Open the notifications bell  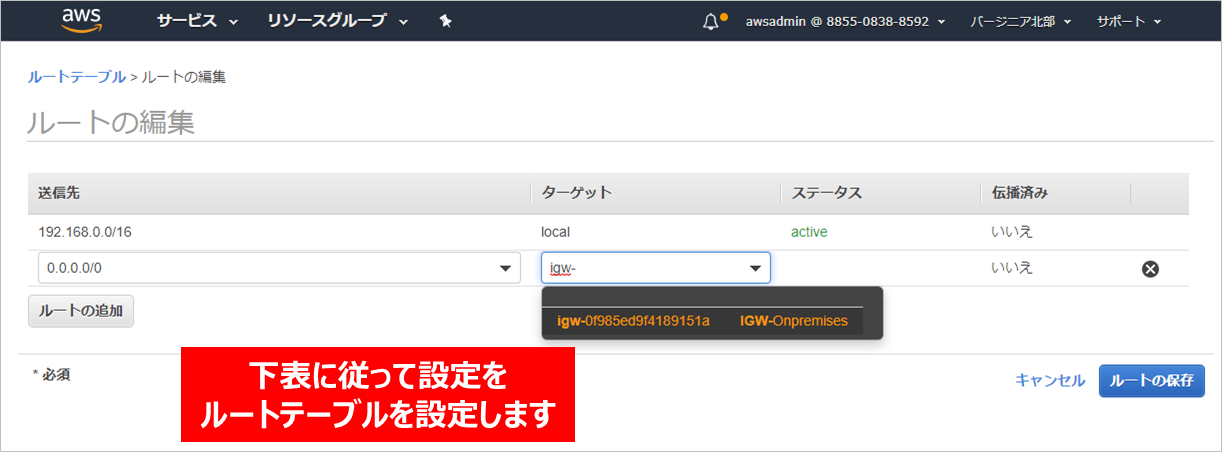click(x=711, y=21)
